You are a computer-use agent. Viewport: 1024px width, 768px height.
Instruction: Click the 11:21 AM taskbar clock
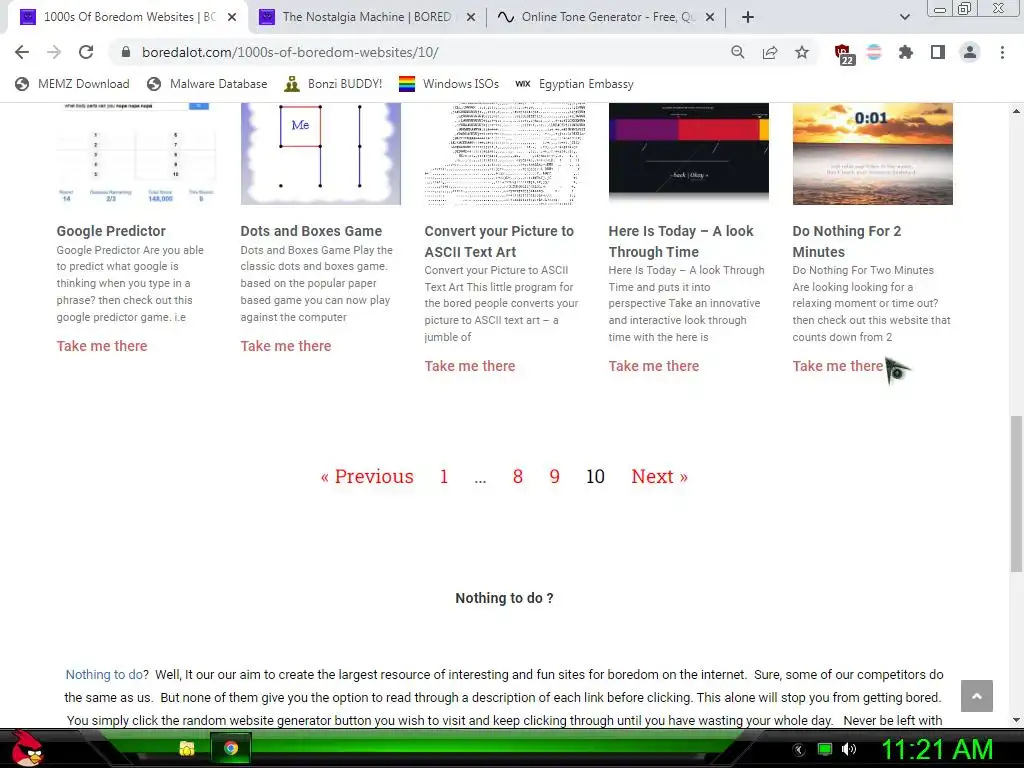click(937, 749)
